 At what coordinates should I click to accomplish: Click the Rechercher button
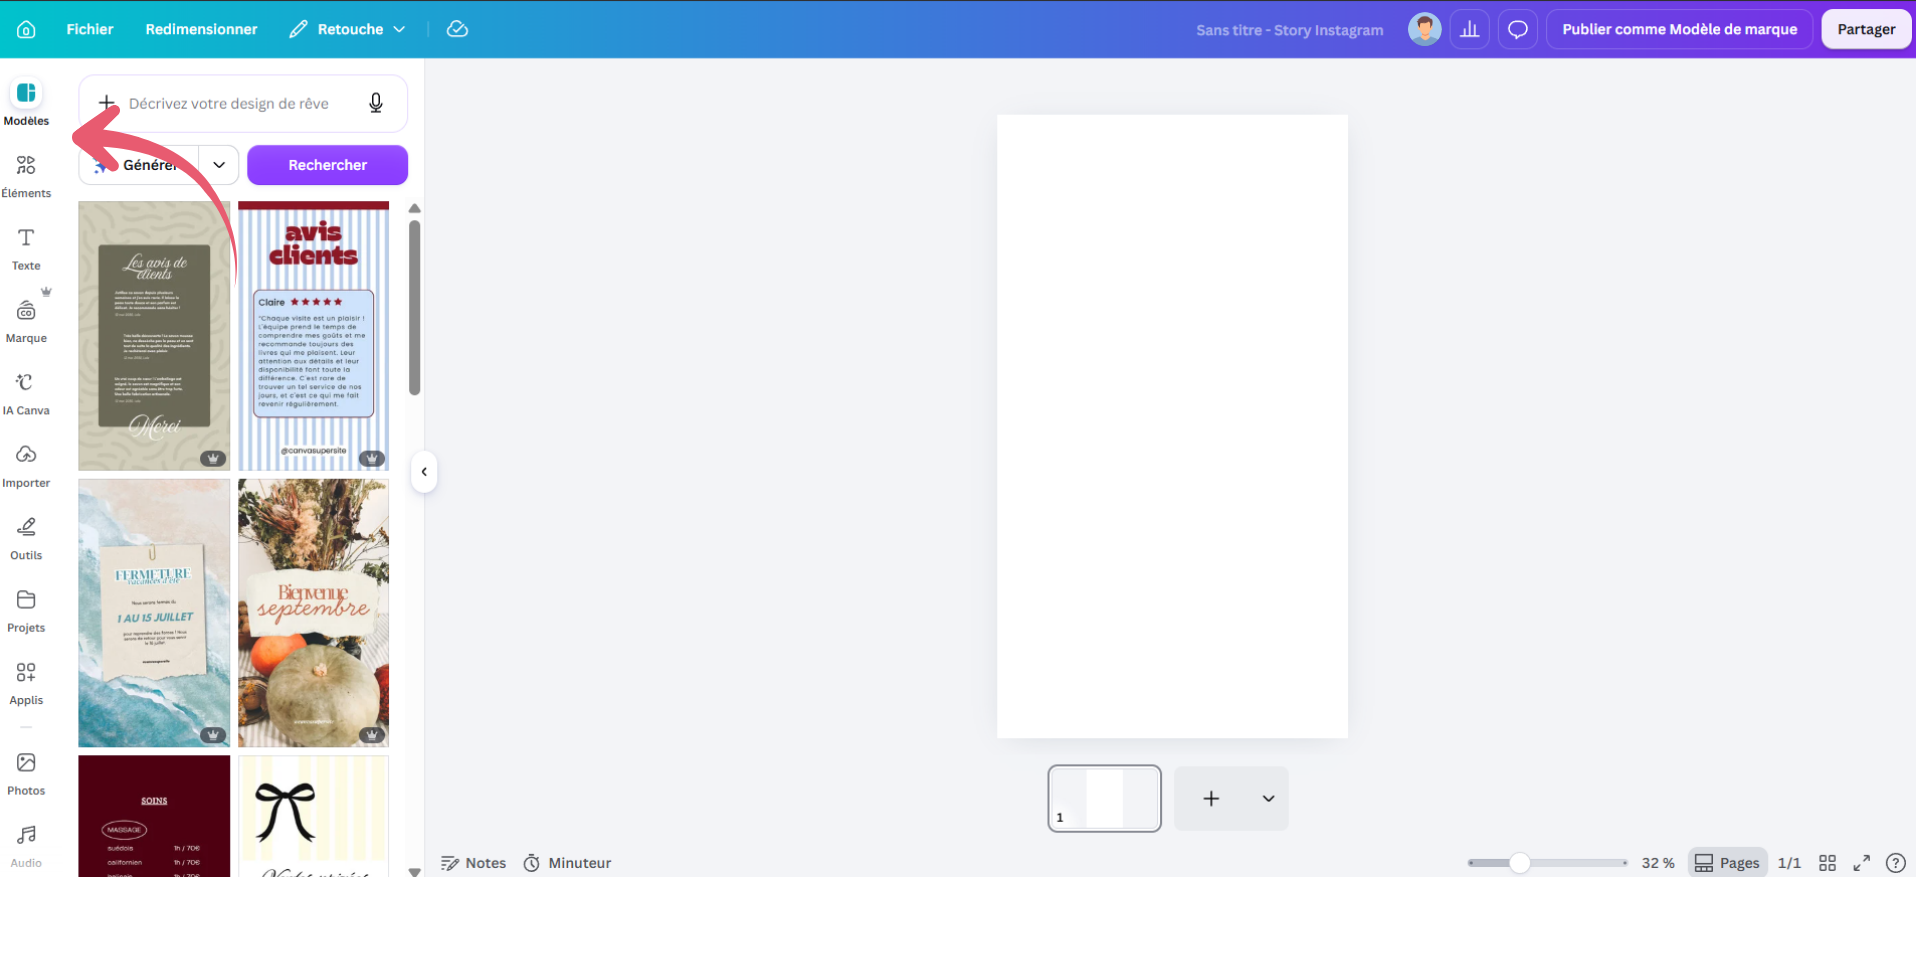click(x=327, y=165)
